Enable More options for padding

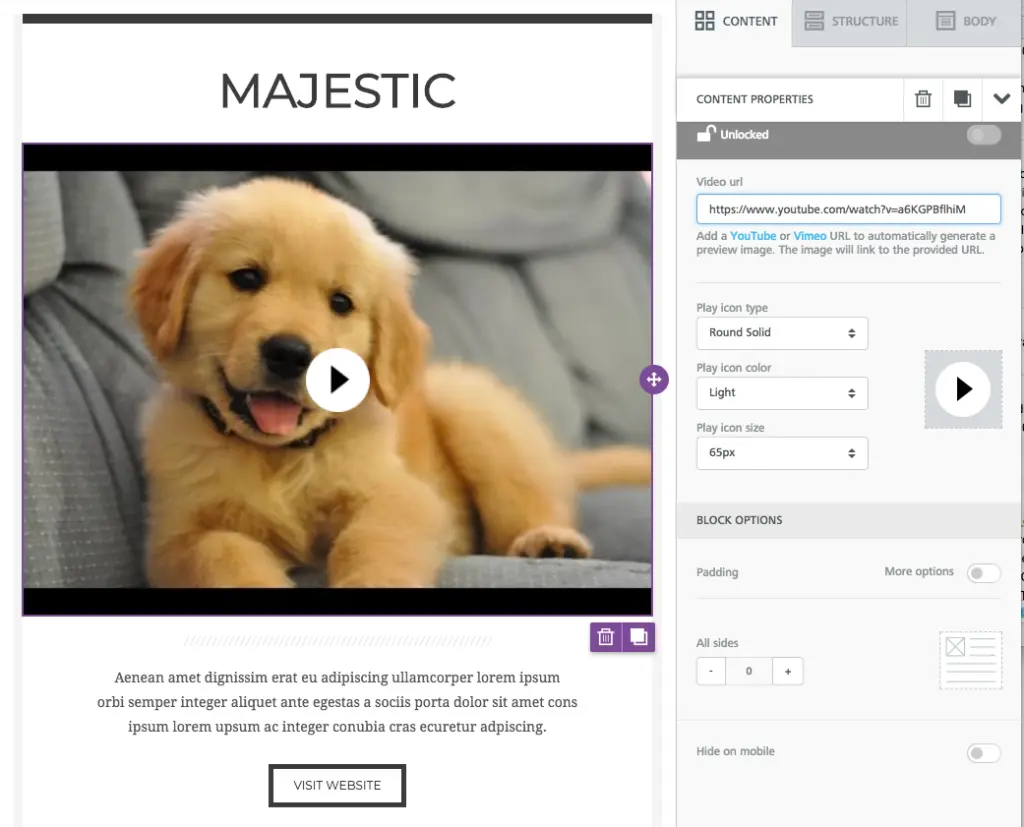(983, 572)
